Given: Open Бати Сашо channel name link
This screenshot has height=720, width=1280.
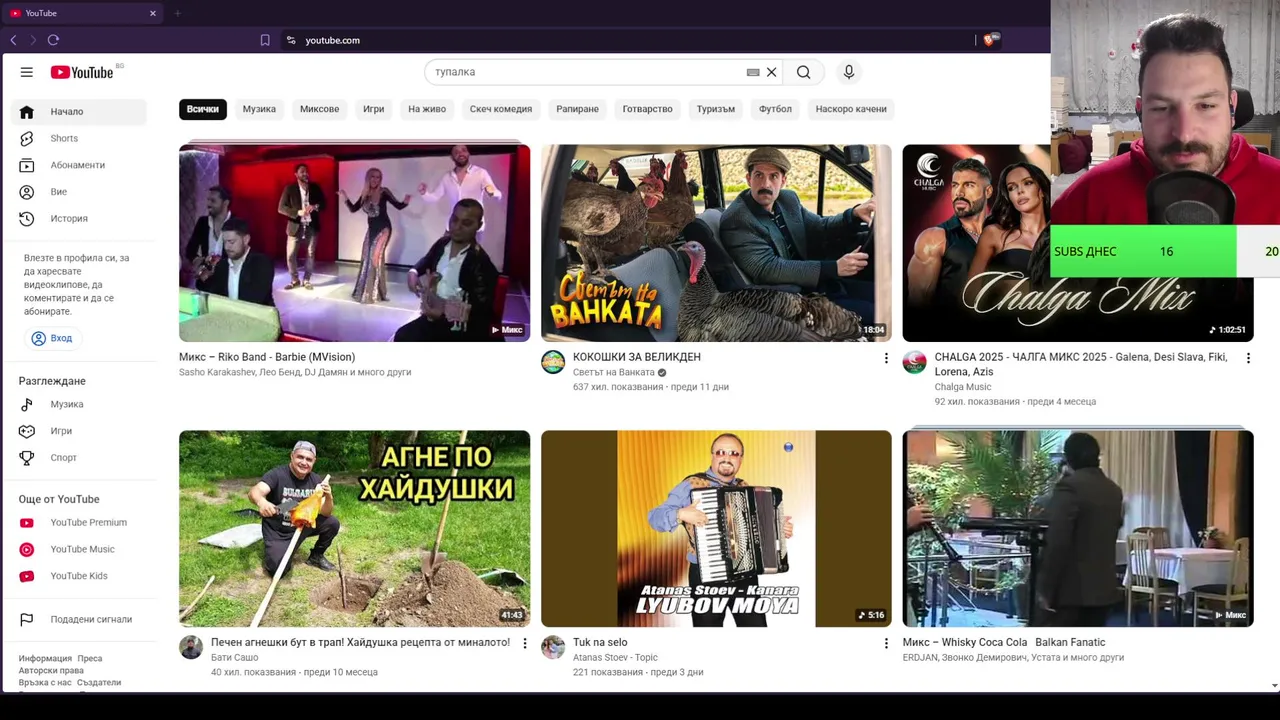Looking at the screenshot, I should (235, 658).
